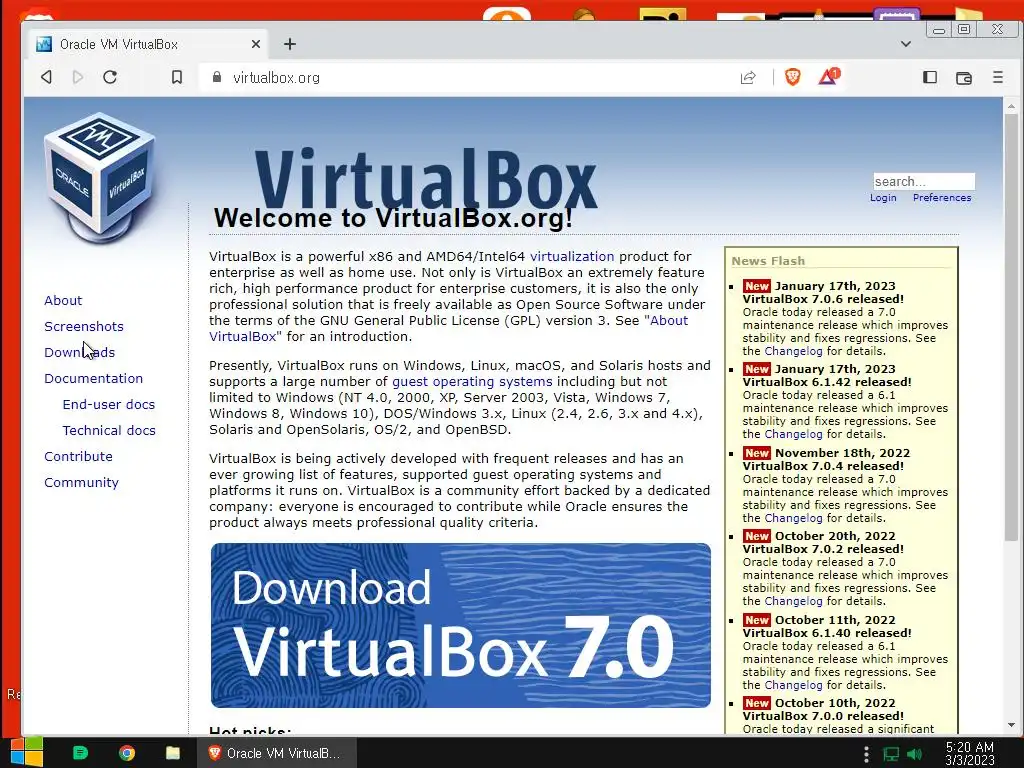1024x768 pixels.
Task: Click the network icon in system tray
Action: point(891,754)
